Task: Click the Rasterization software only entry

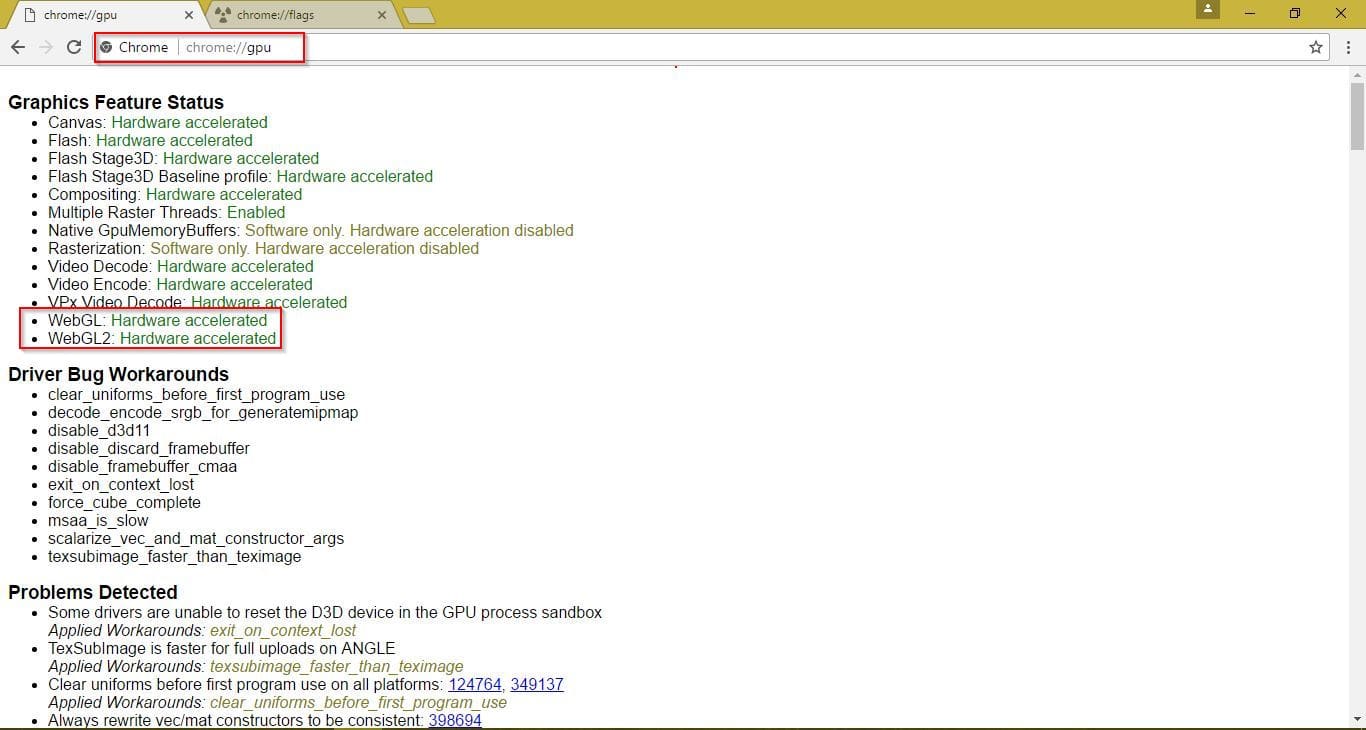Action: click(263, 249)
